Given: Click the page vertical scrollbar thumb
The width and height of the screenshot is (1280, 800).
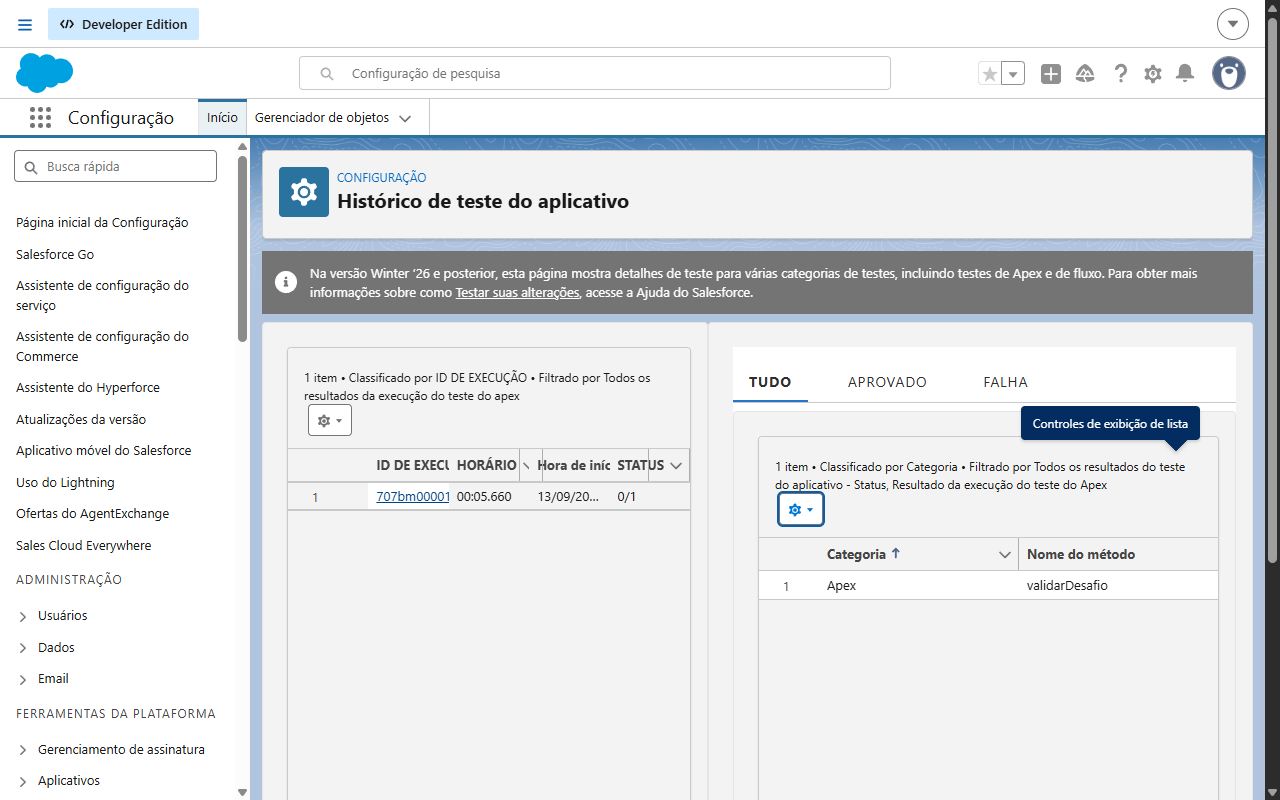Looking at the screenshot, I should point(1272,290).
